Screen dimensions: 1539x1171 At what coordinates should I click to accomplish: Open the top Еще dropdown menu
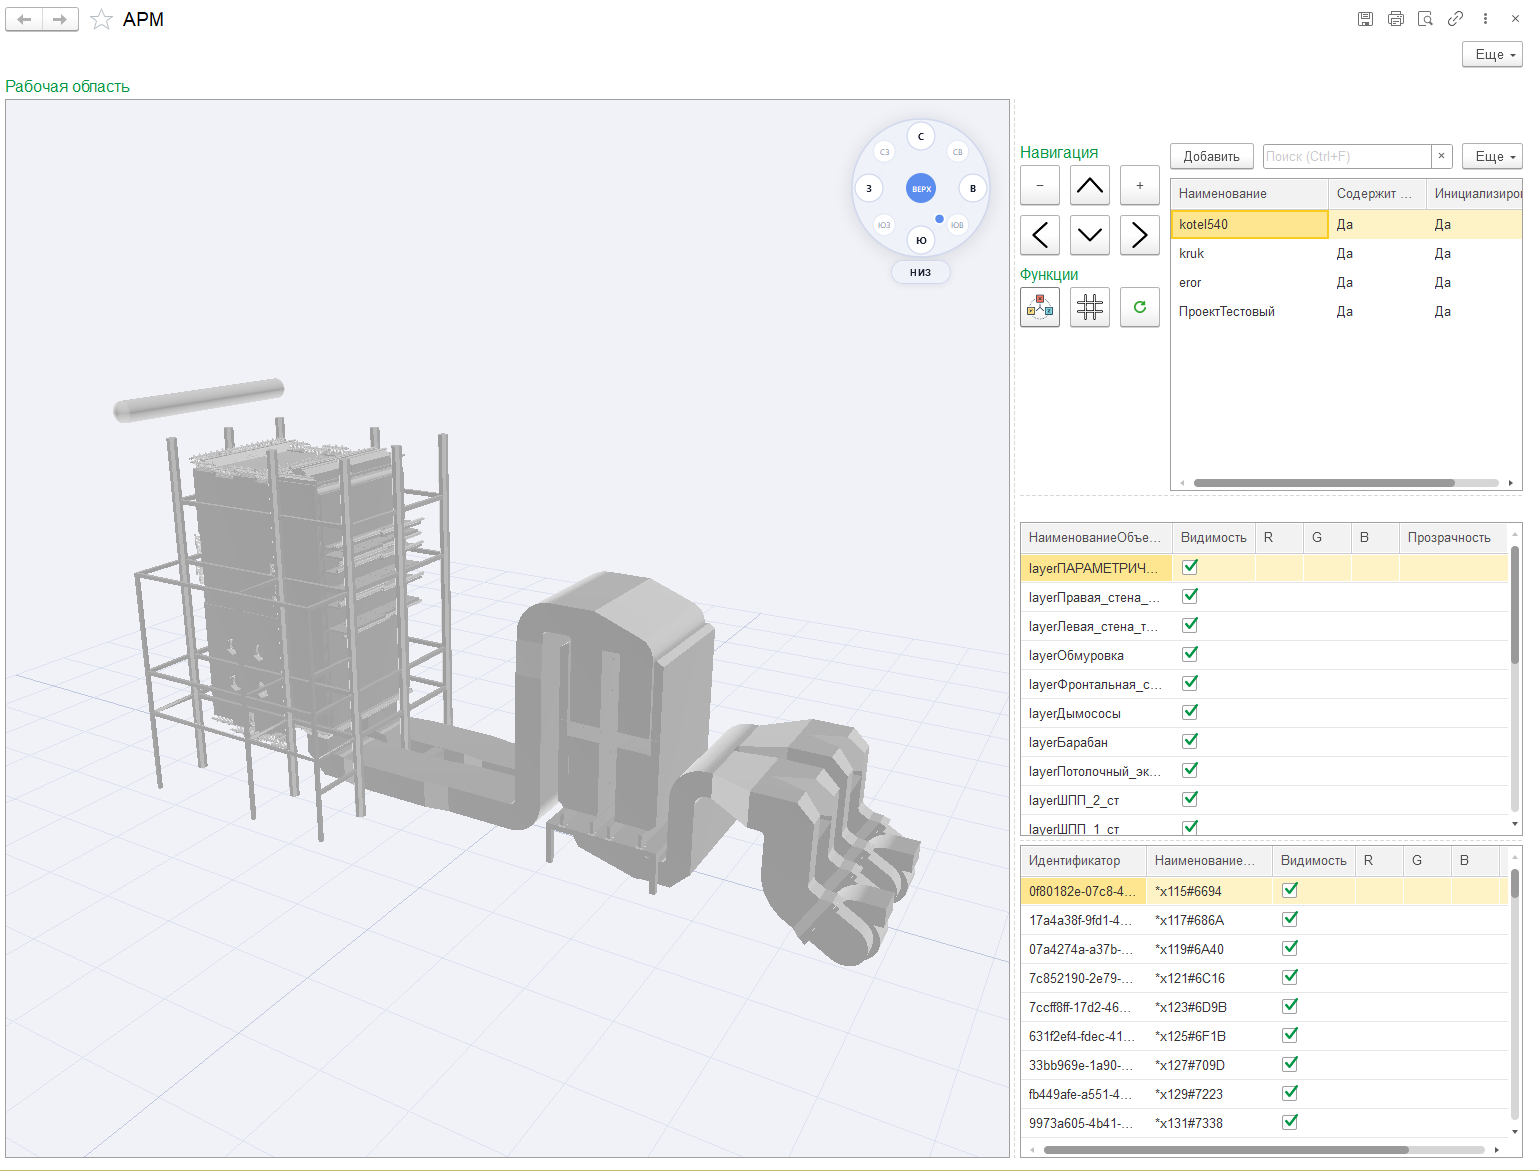click(1492, 54)
